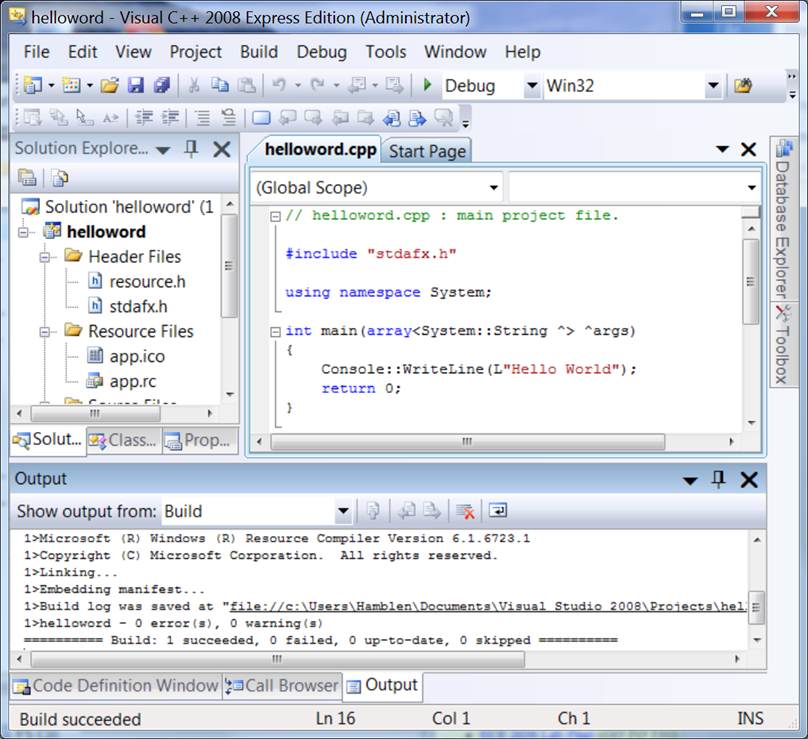Viewport: 808px width, 739px height.
Task: Open the Tools menu
Action: 385,52
